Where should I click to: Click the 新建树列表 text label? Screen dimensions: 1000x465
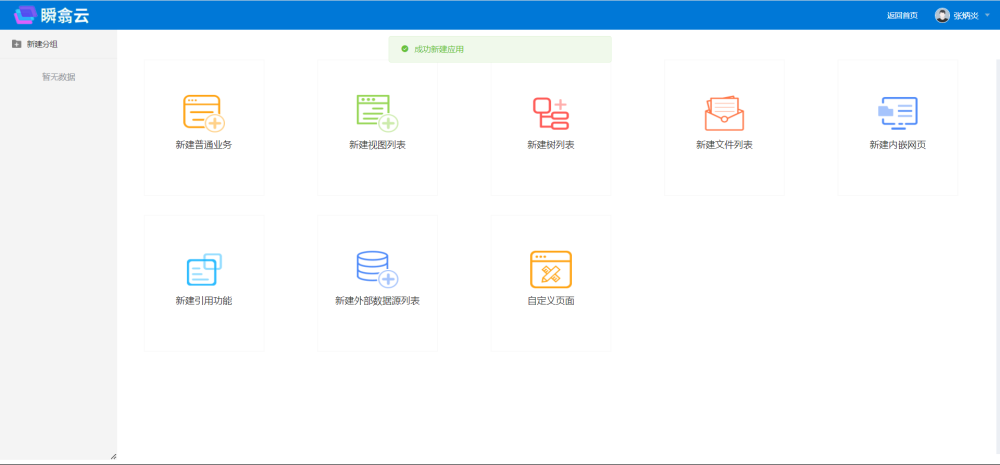550,145
